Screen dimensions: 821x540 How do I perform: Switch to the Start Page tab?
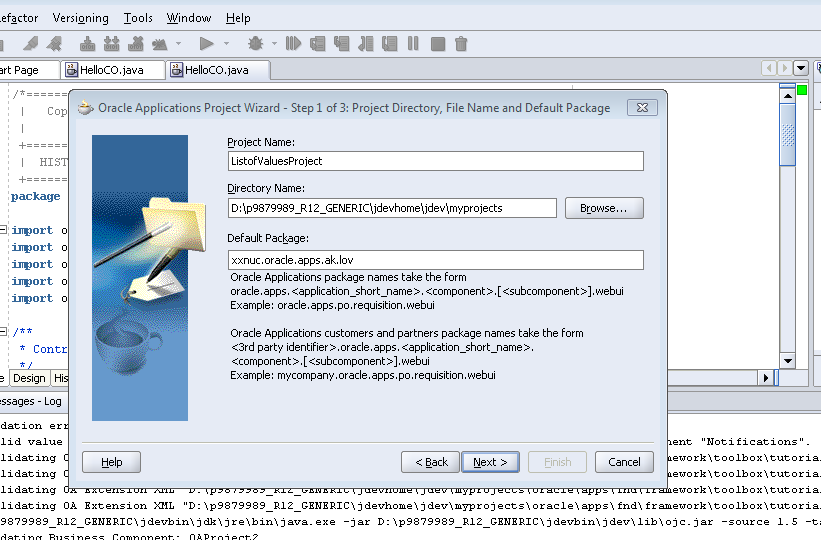[x=29, y=70]
